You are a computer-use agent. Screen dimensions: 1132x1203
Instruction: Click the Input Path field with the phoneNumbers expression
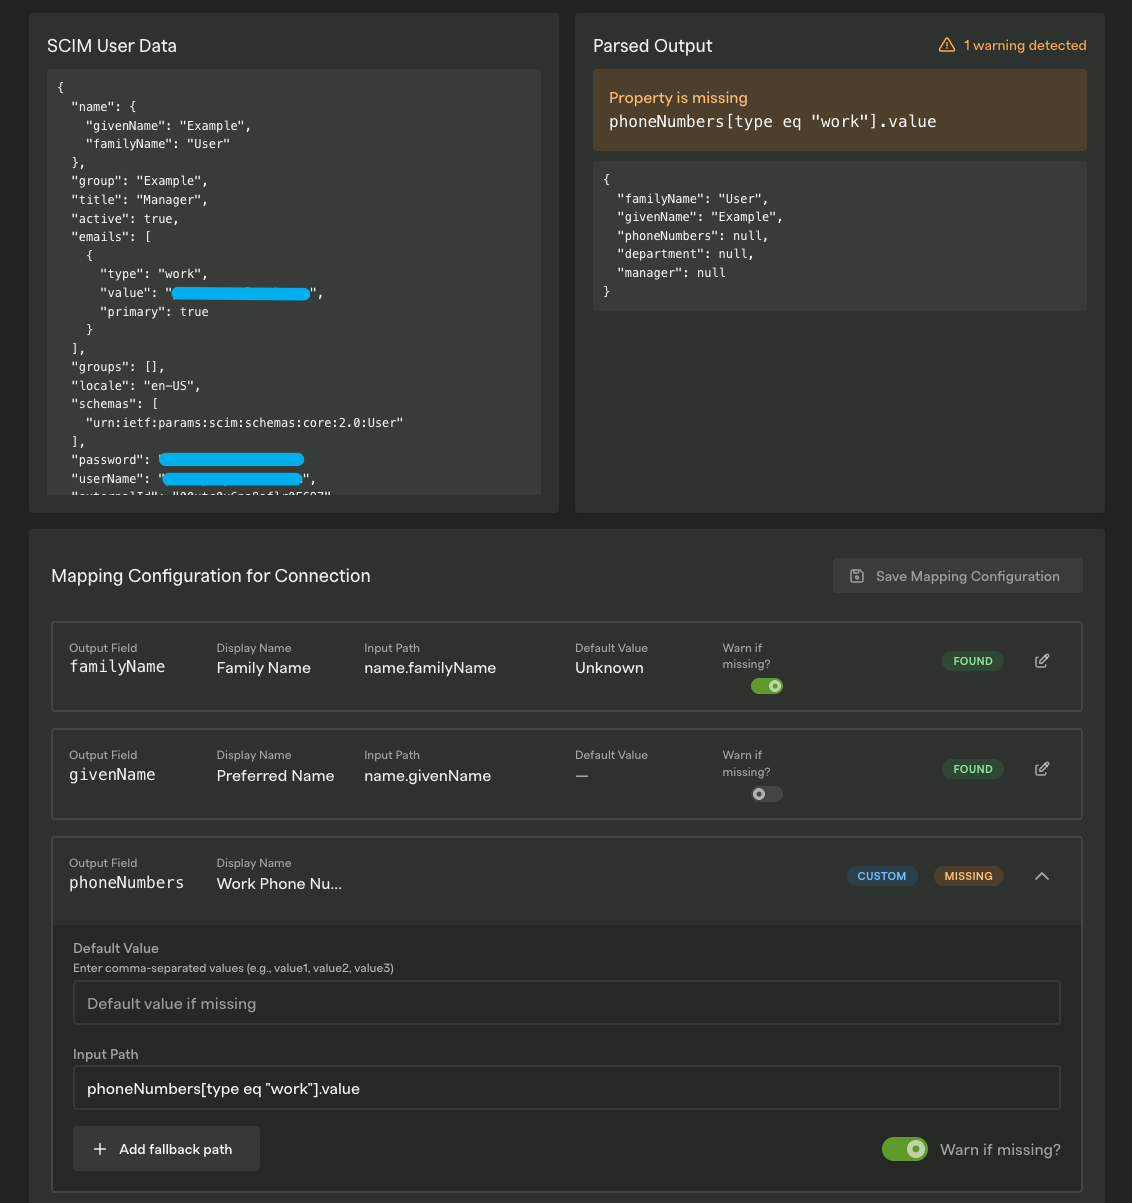tap(566, 1087)
